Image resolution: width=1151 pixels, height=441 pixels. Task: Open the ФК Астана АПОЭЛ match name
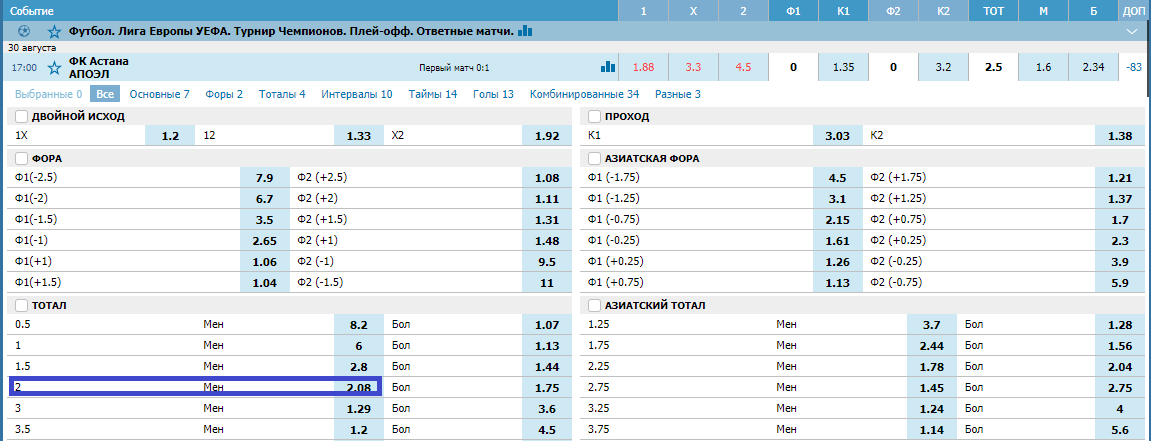[x=98, y=68]
